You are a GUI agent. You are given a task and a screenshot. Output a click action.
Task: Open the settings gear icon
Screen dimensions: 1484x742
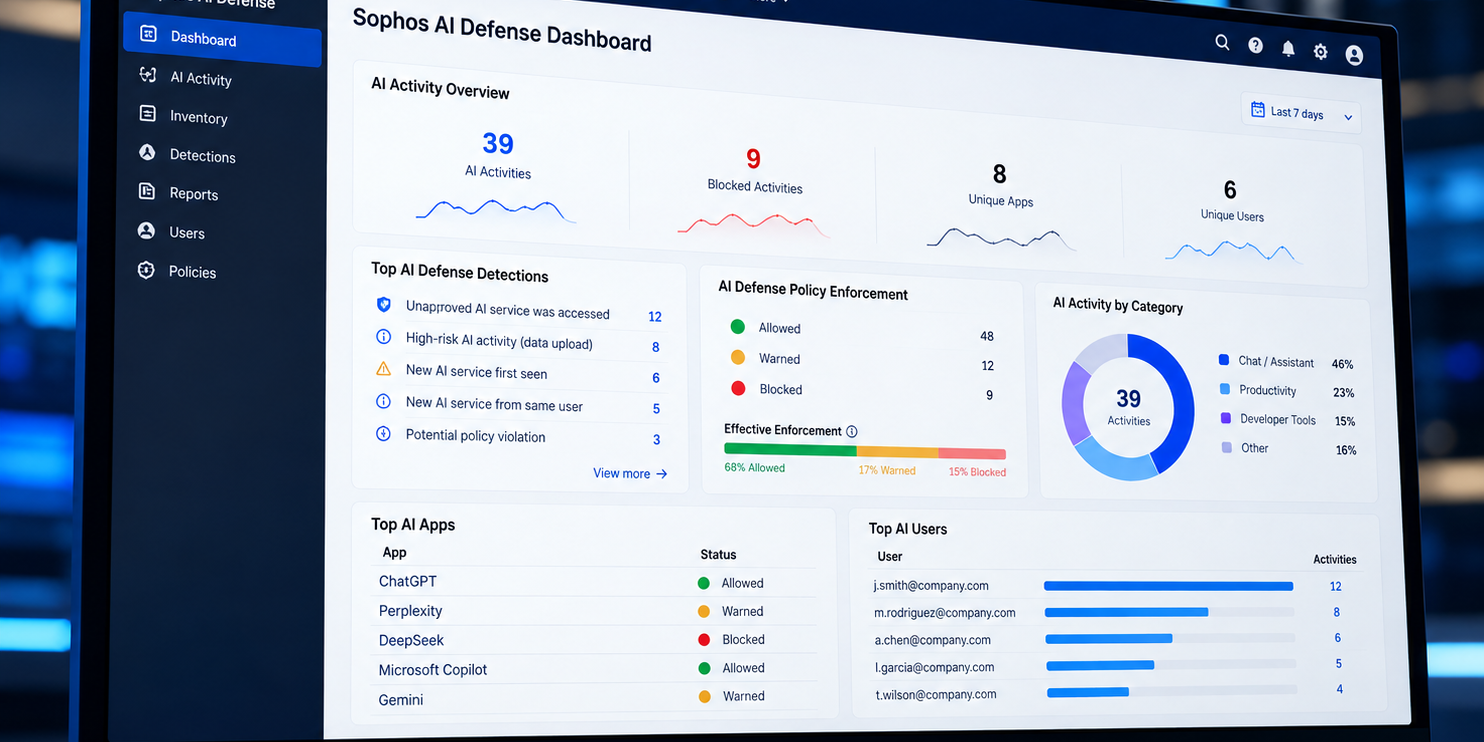pos(1321,52)
